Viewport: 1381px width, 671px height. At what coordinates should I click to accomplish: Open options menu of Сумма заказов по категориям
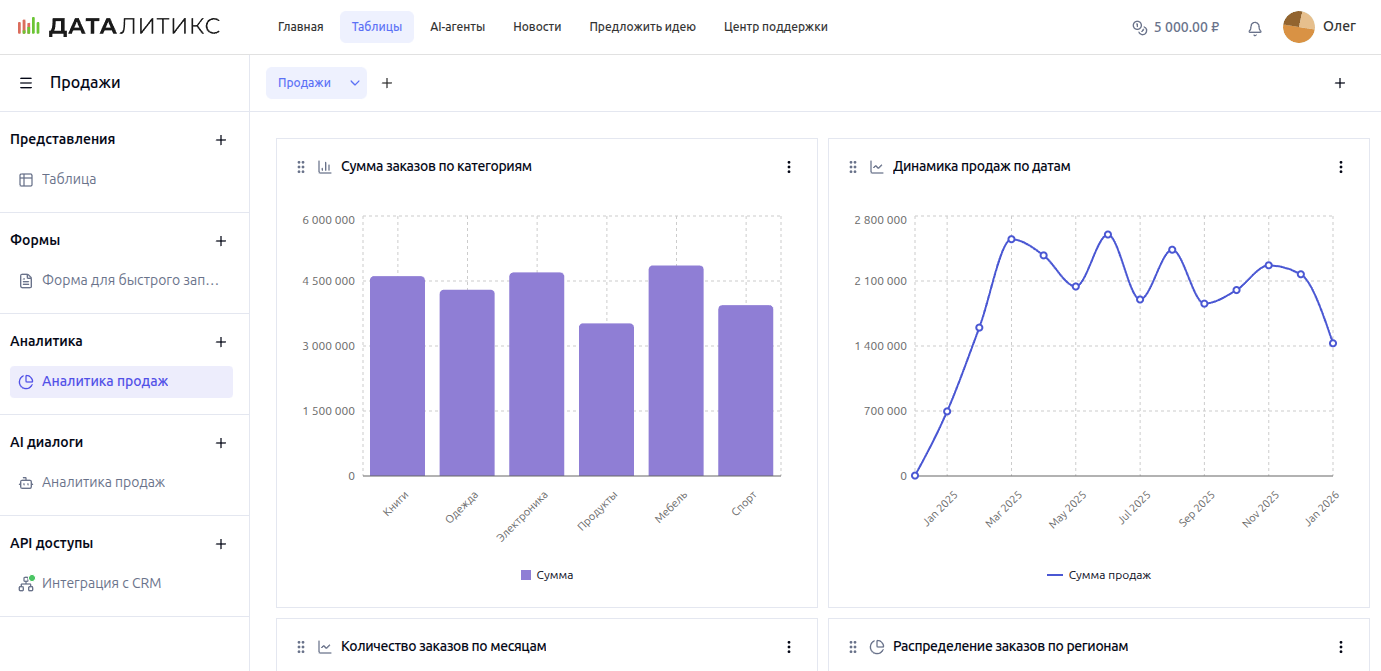789,167
